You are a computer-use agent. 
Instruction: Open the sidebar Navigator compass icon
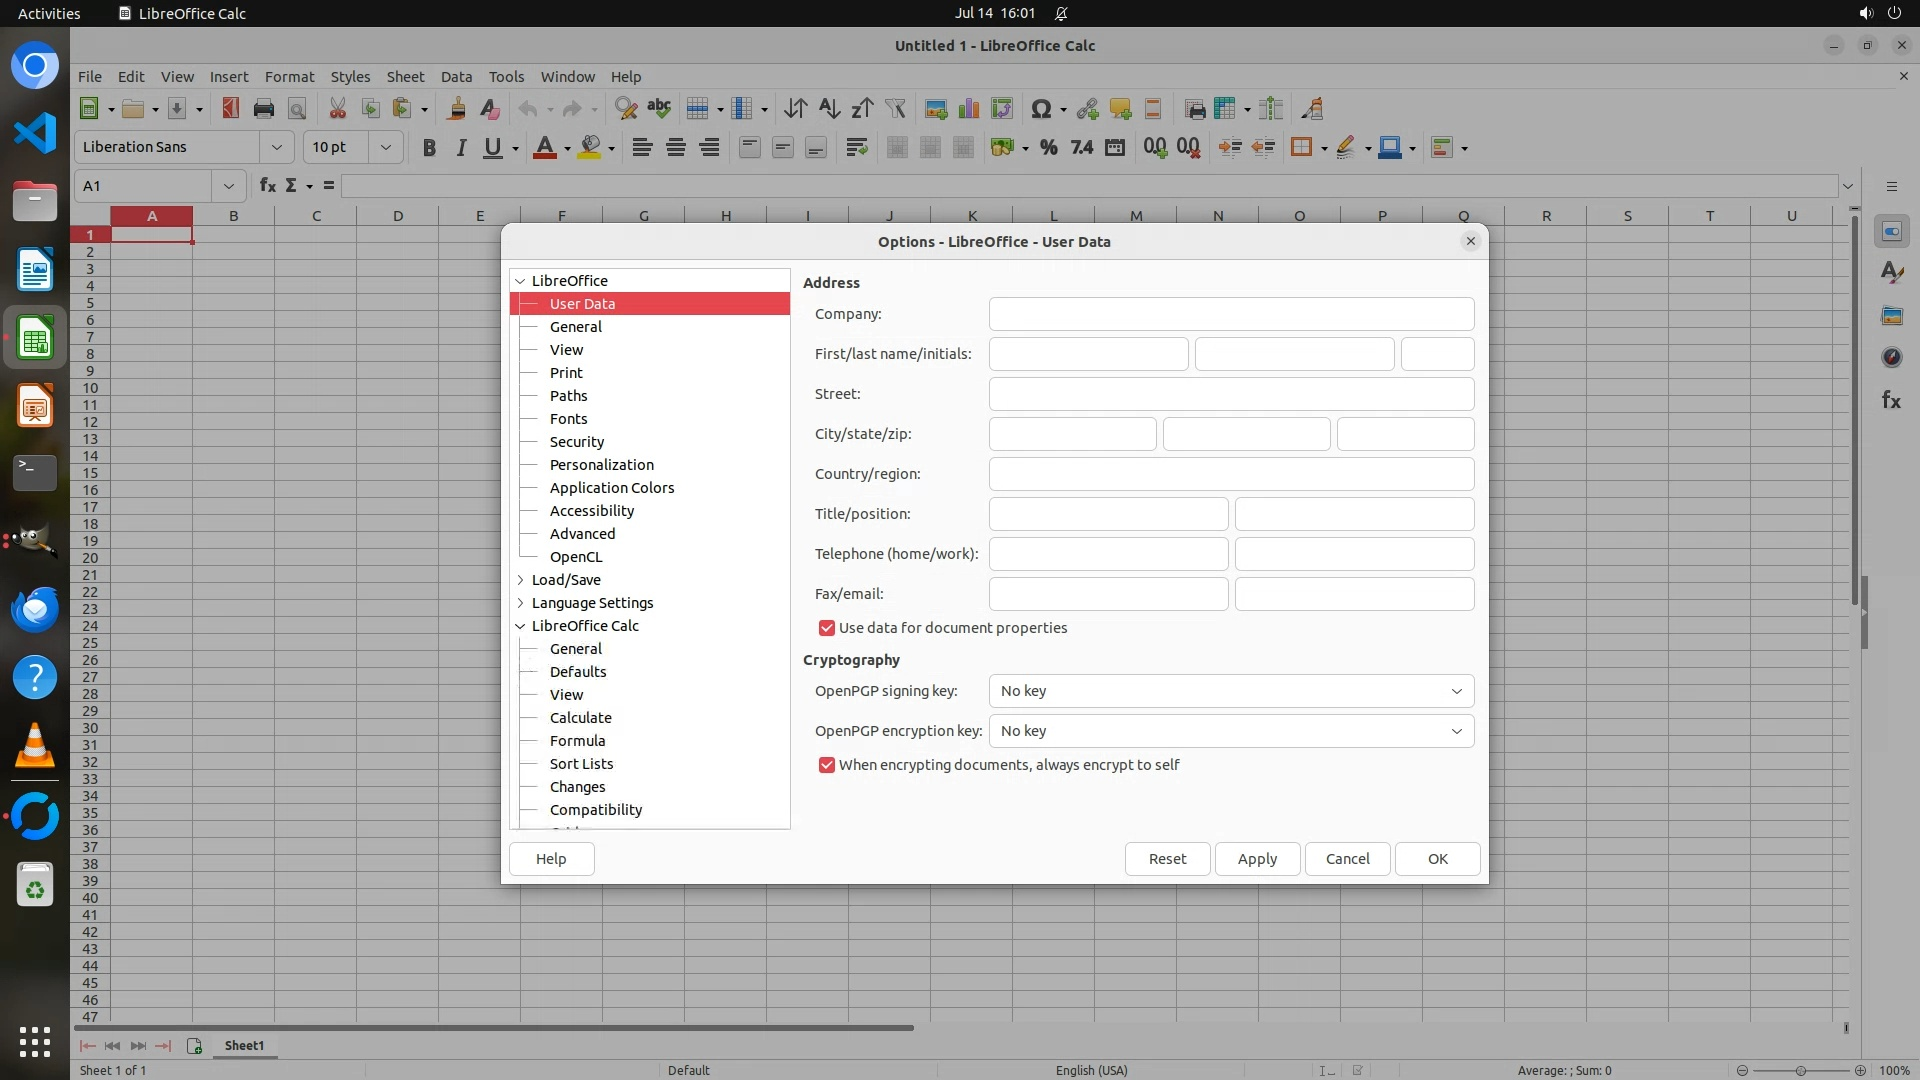coord(1891,357)
